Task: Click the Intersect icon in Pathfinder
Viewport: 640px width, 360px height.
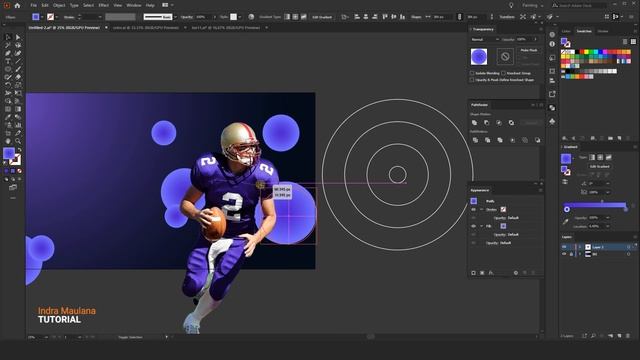Action: point(499,122)
